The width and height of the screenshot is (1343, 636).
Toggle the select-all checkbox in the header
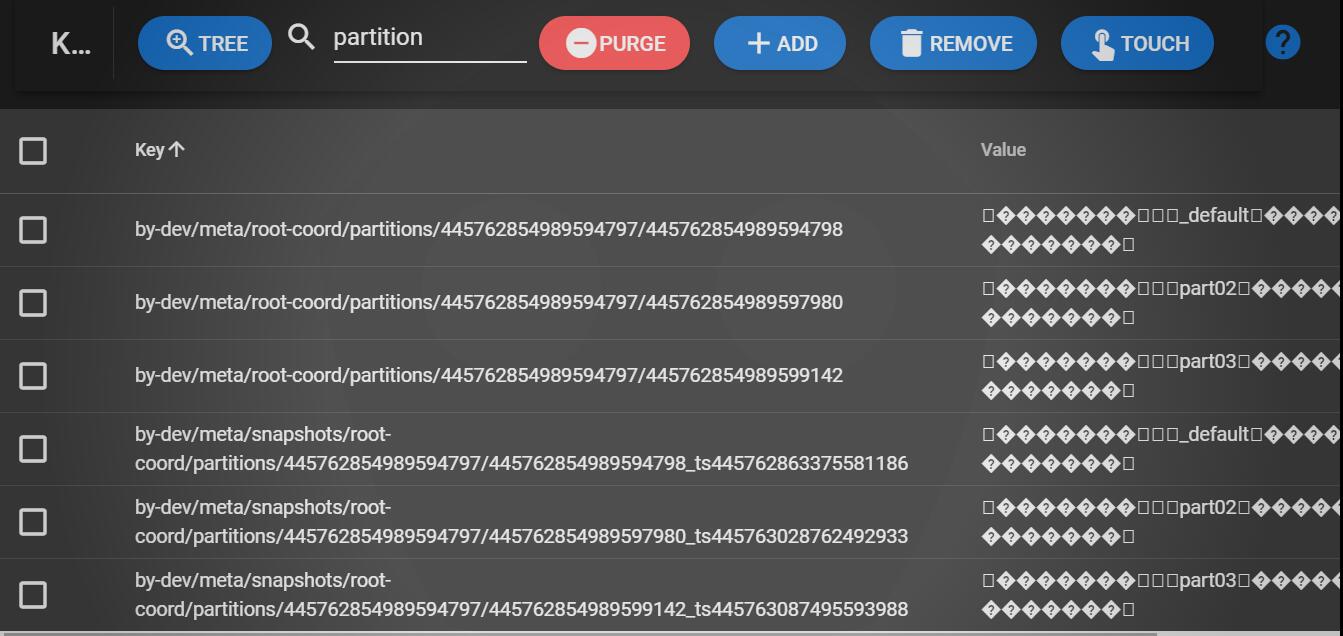click(x=33, y=151)
